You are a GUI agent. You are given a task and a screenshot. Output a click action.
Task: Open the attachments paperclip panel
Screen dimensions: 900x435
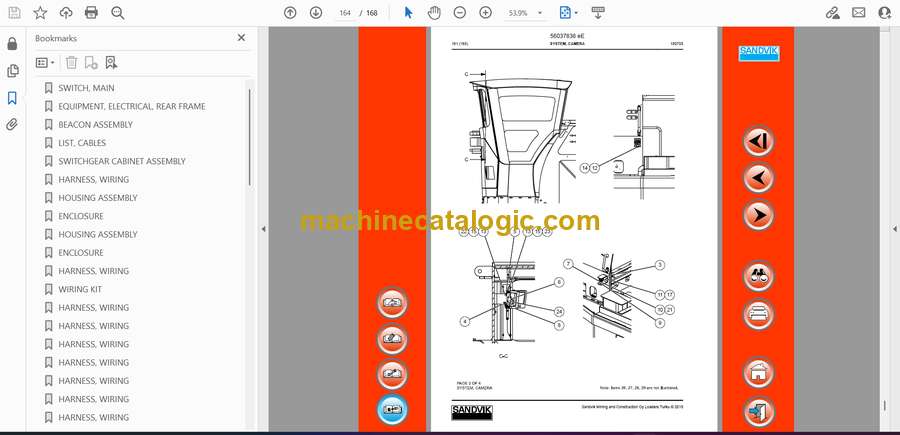[12, 125]
